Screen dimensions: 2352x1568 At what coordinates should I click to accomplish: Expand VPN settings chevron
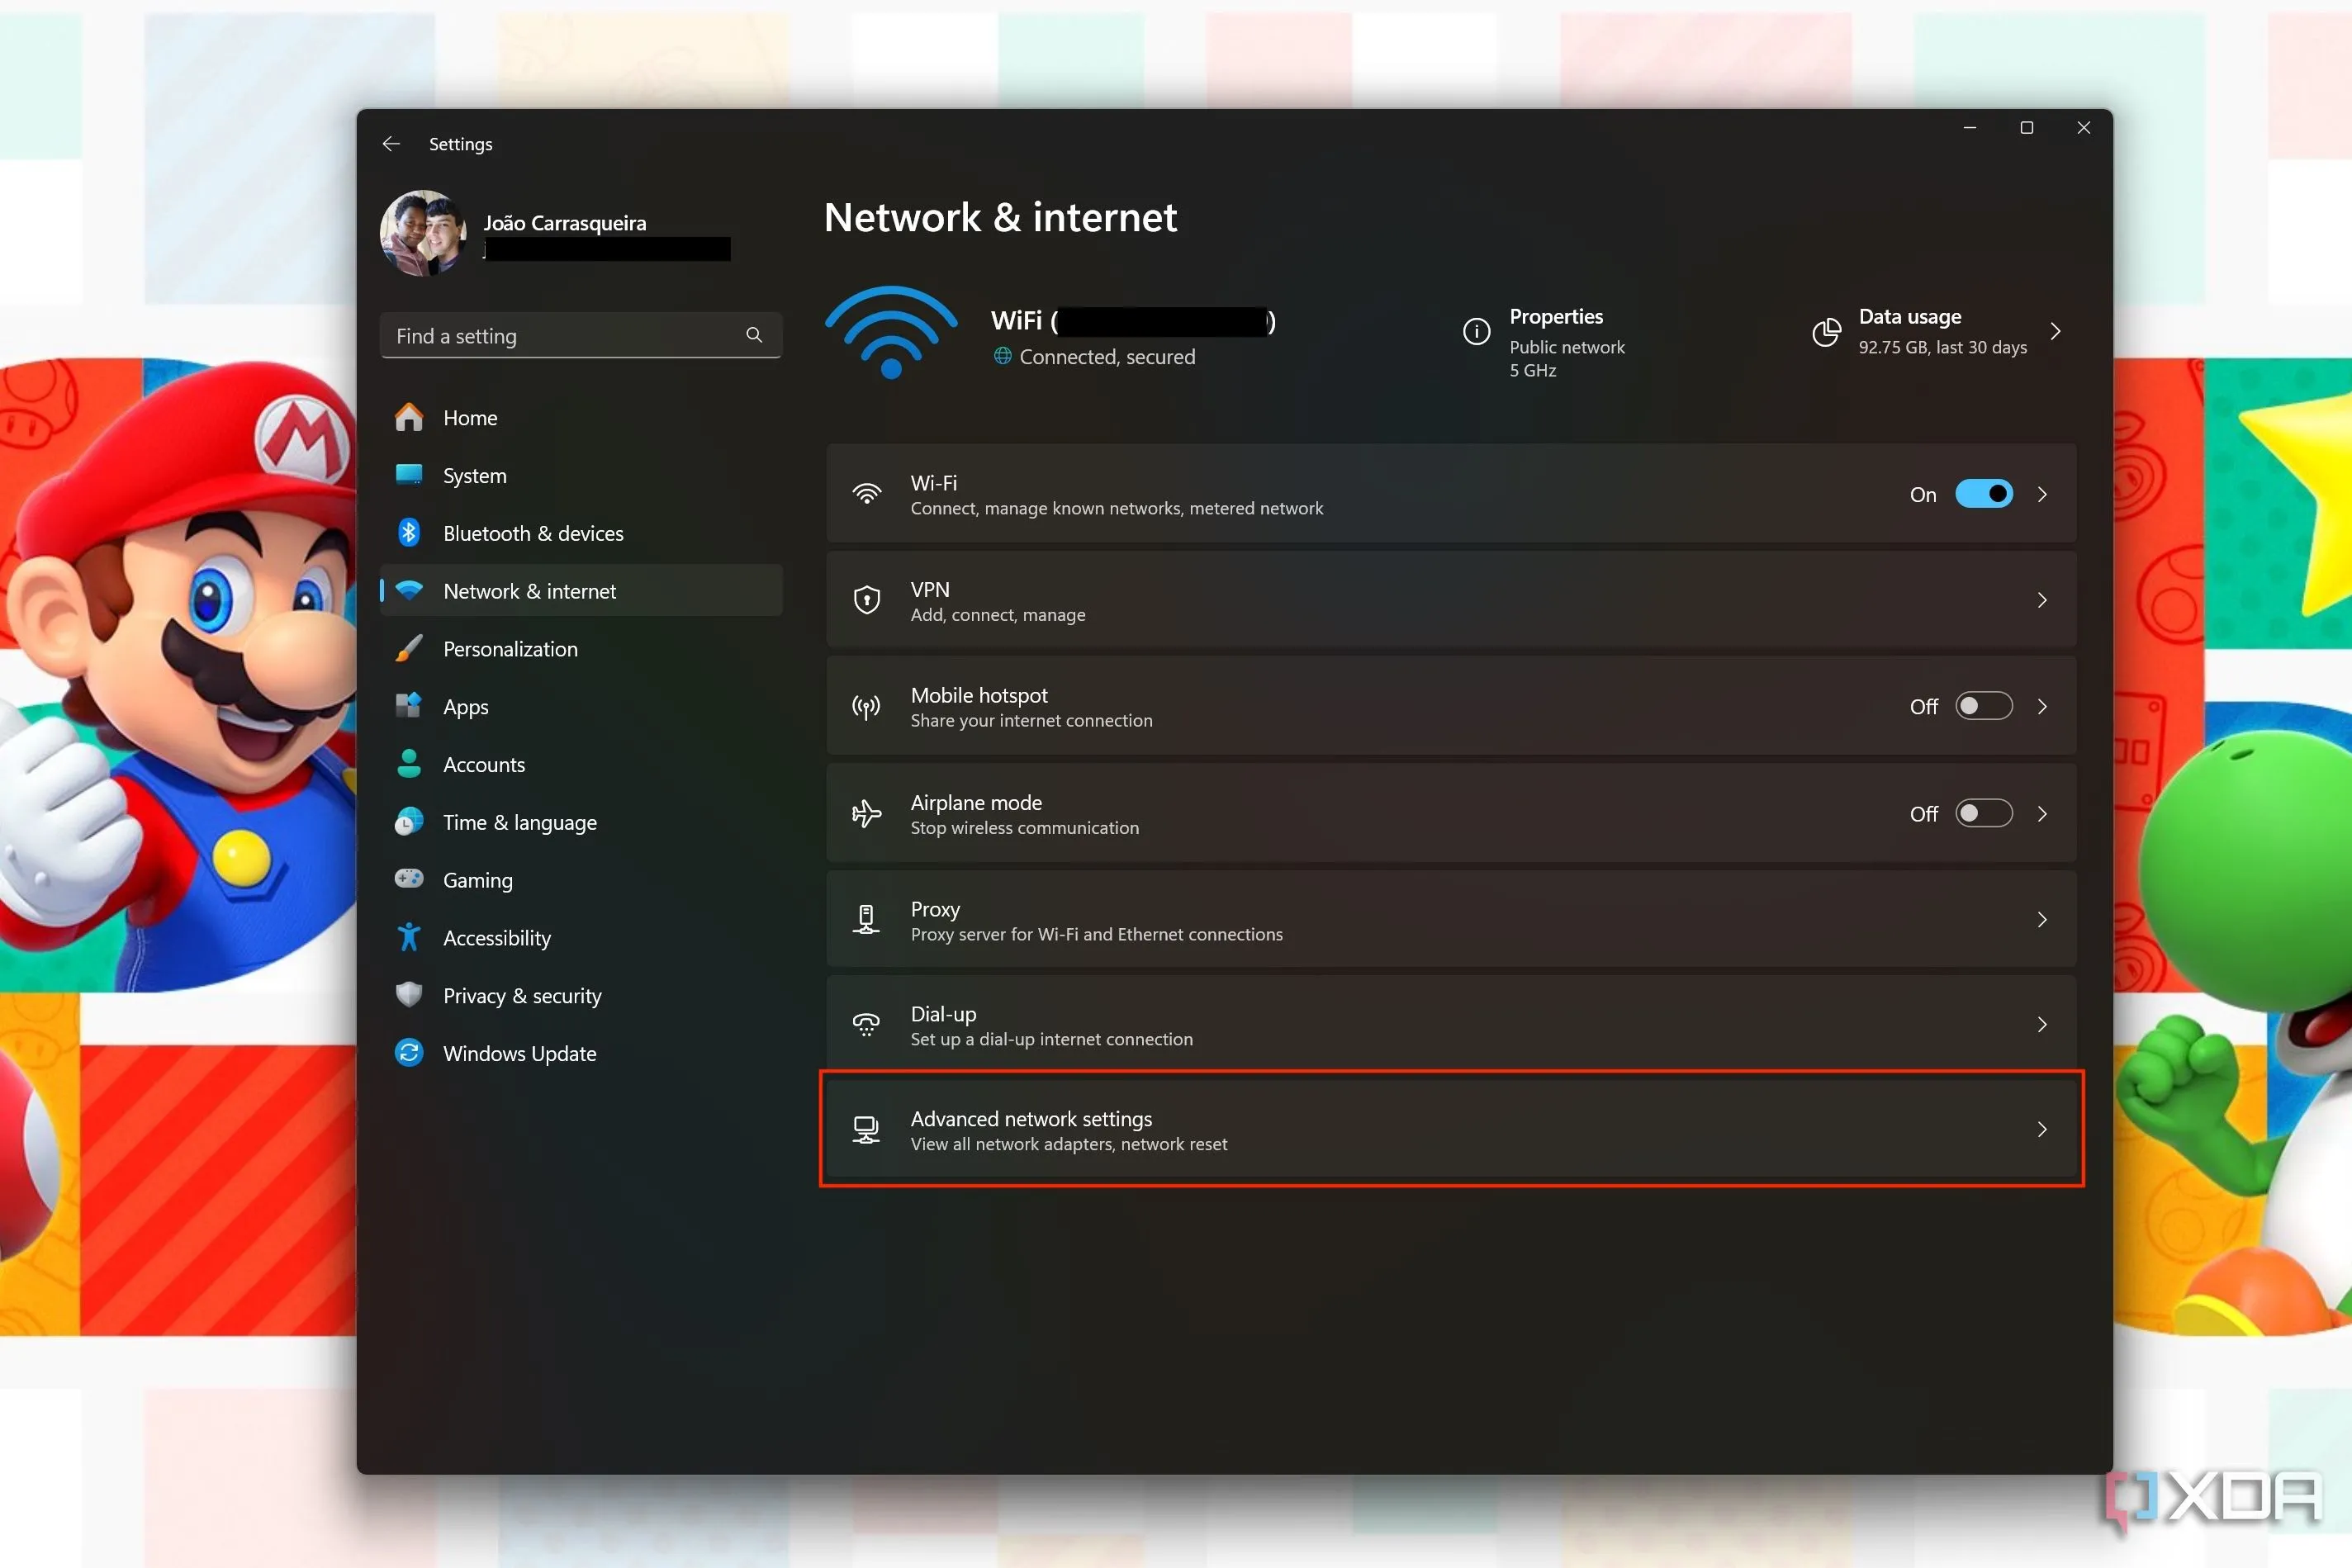tap(2041, 600)
